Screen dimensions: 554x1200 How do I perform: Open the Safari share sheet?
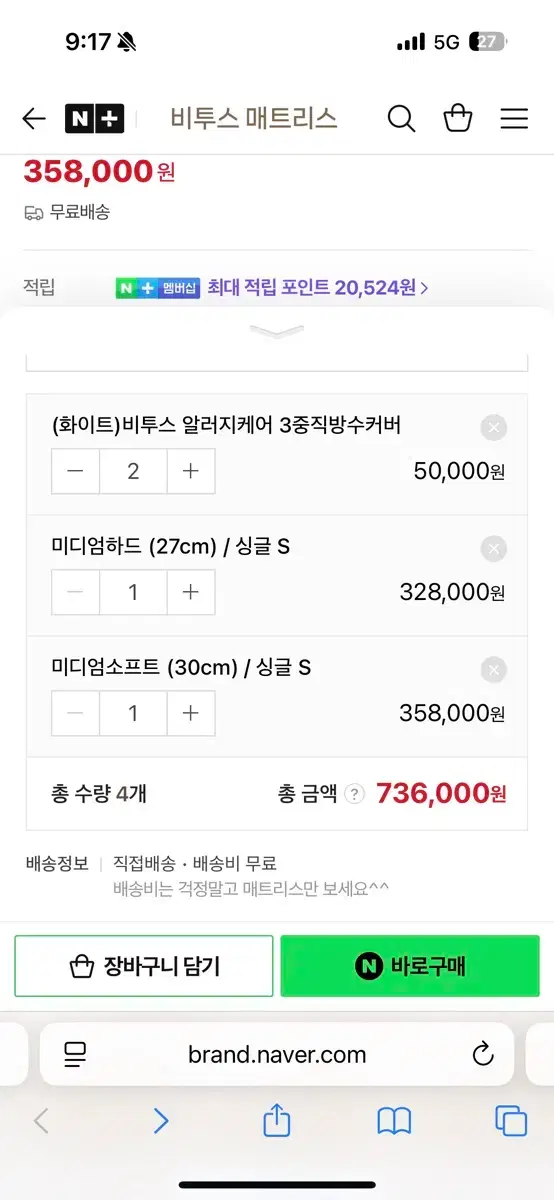(277, 1120)
